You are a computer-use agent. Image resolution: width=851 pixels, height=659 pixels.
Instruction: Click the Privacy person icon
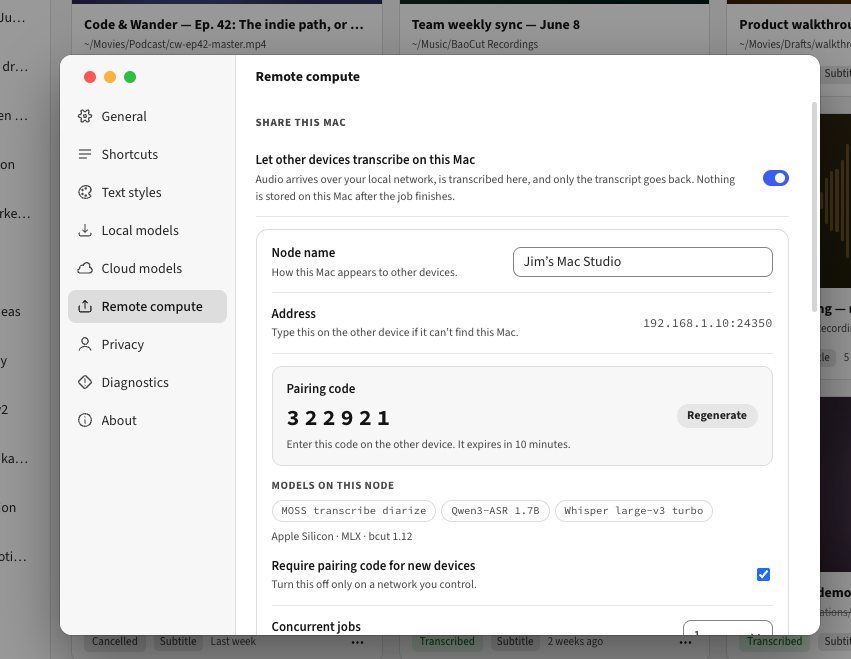85,344
